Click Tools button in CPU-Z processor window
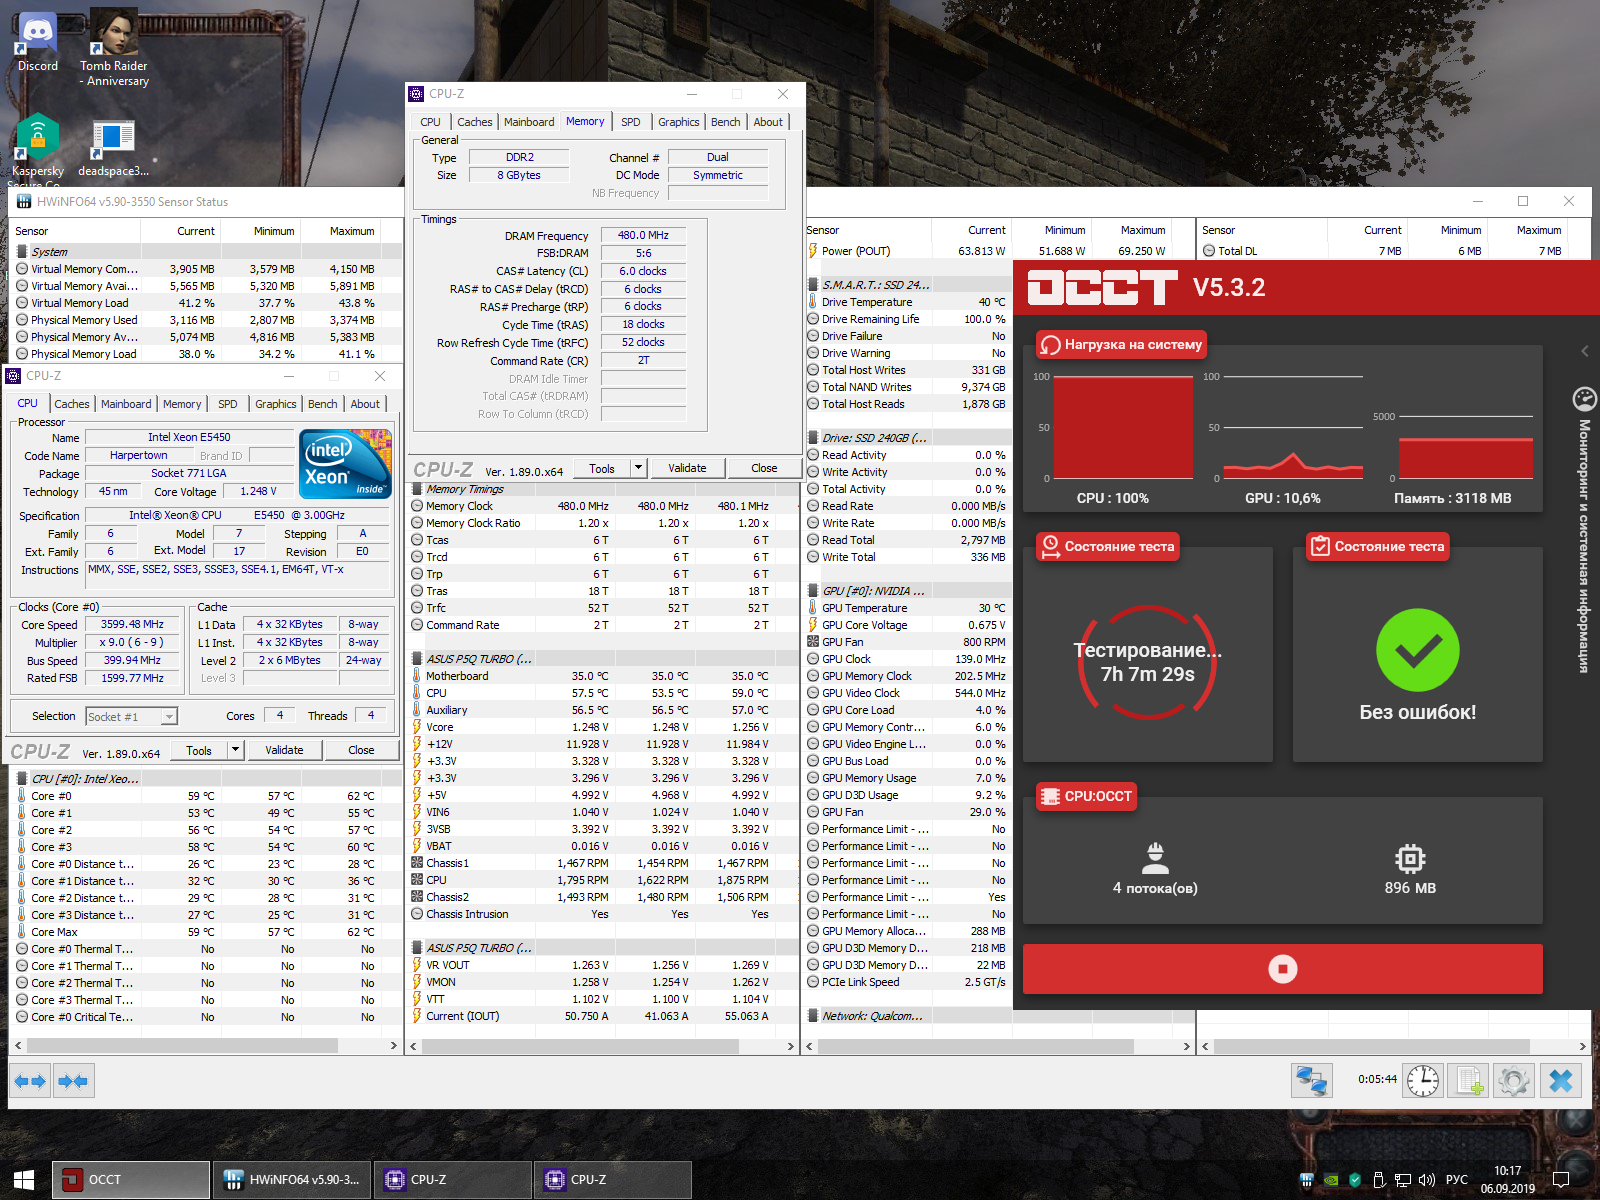This screenshot has width=1600, height=1200. 199,750
